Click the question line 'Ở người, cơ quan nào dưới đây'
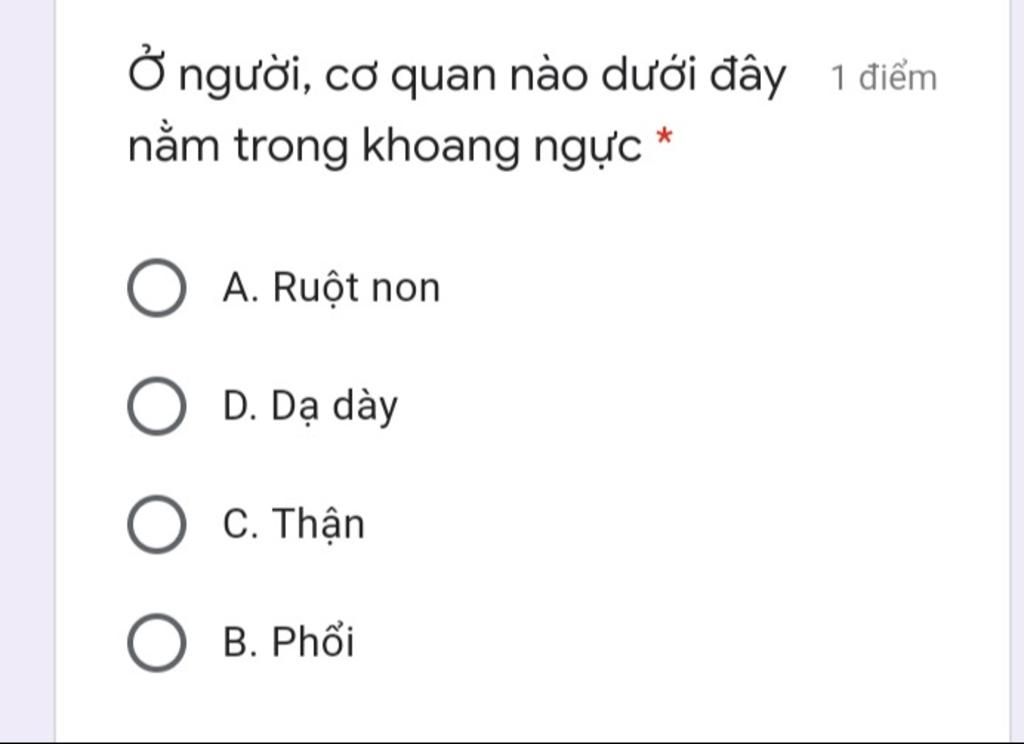The image size is (1024, 744). 456,75
